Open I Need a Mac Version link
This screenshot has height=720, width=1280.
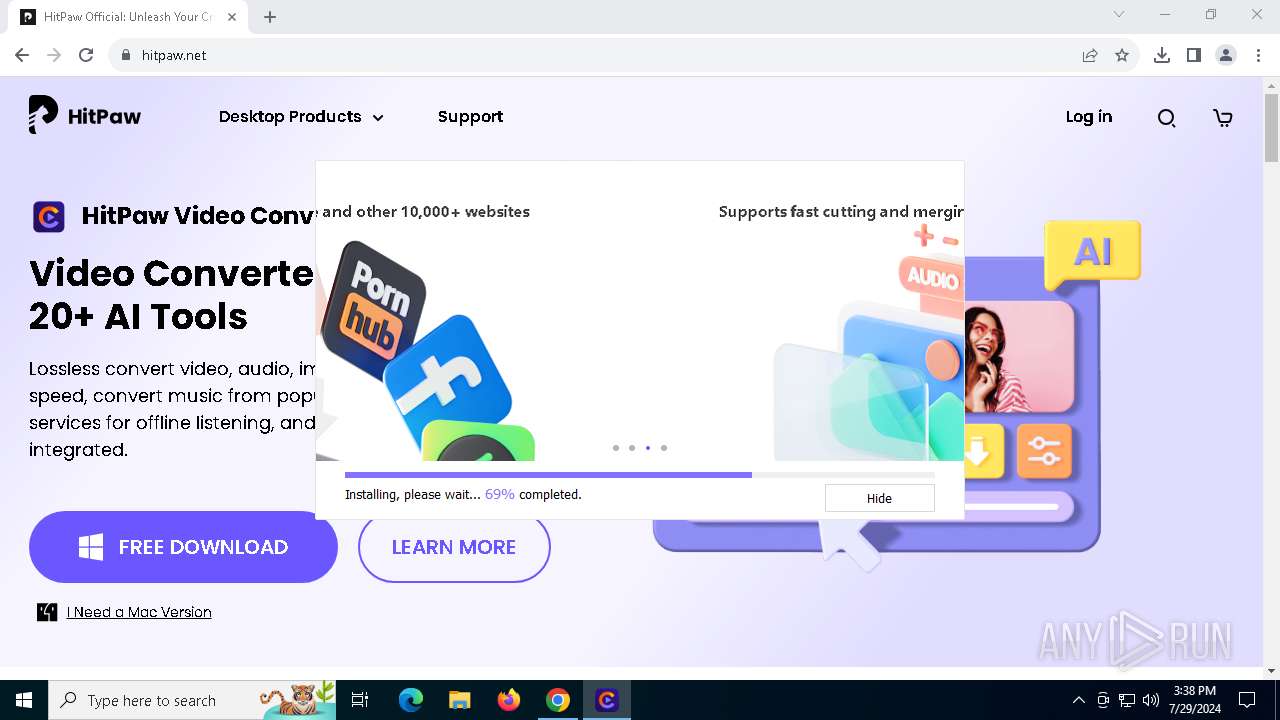[139, 612]
